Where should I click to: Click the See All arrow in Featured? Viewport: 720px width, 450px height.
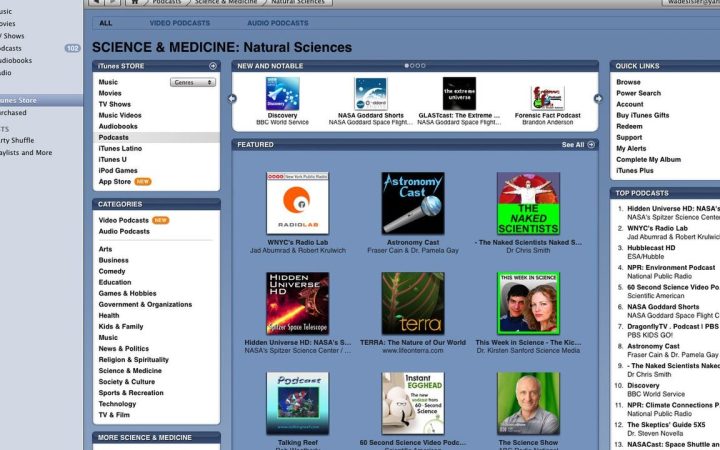pos(591,145)
